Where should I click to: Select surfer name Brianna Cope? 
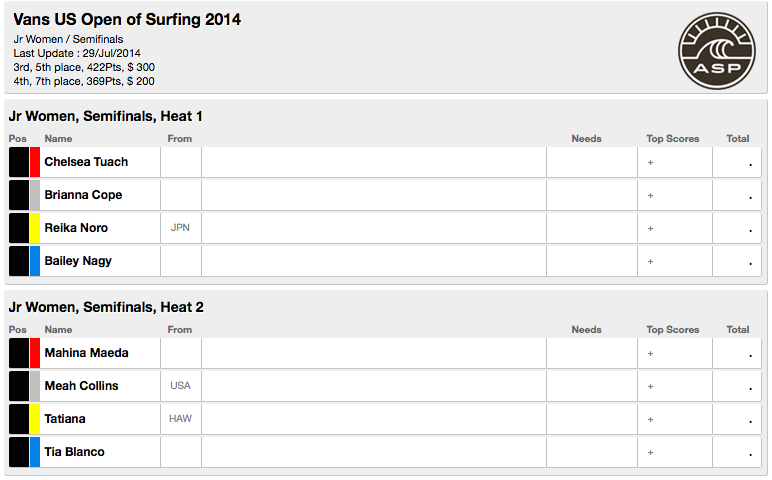coord(83,195)
